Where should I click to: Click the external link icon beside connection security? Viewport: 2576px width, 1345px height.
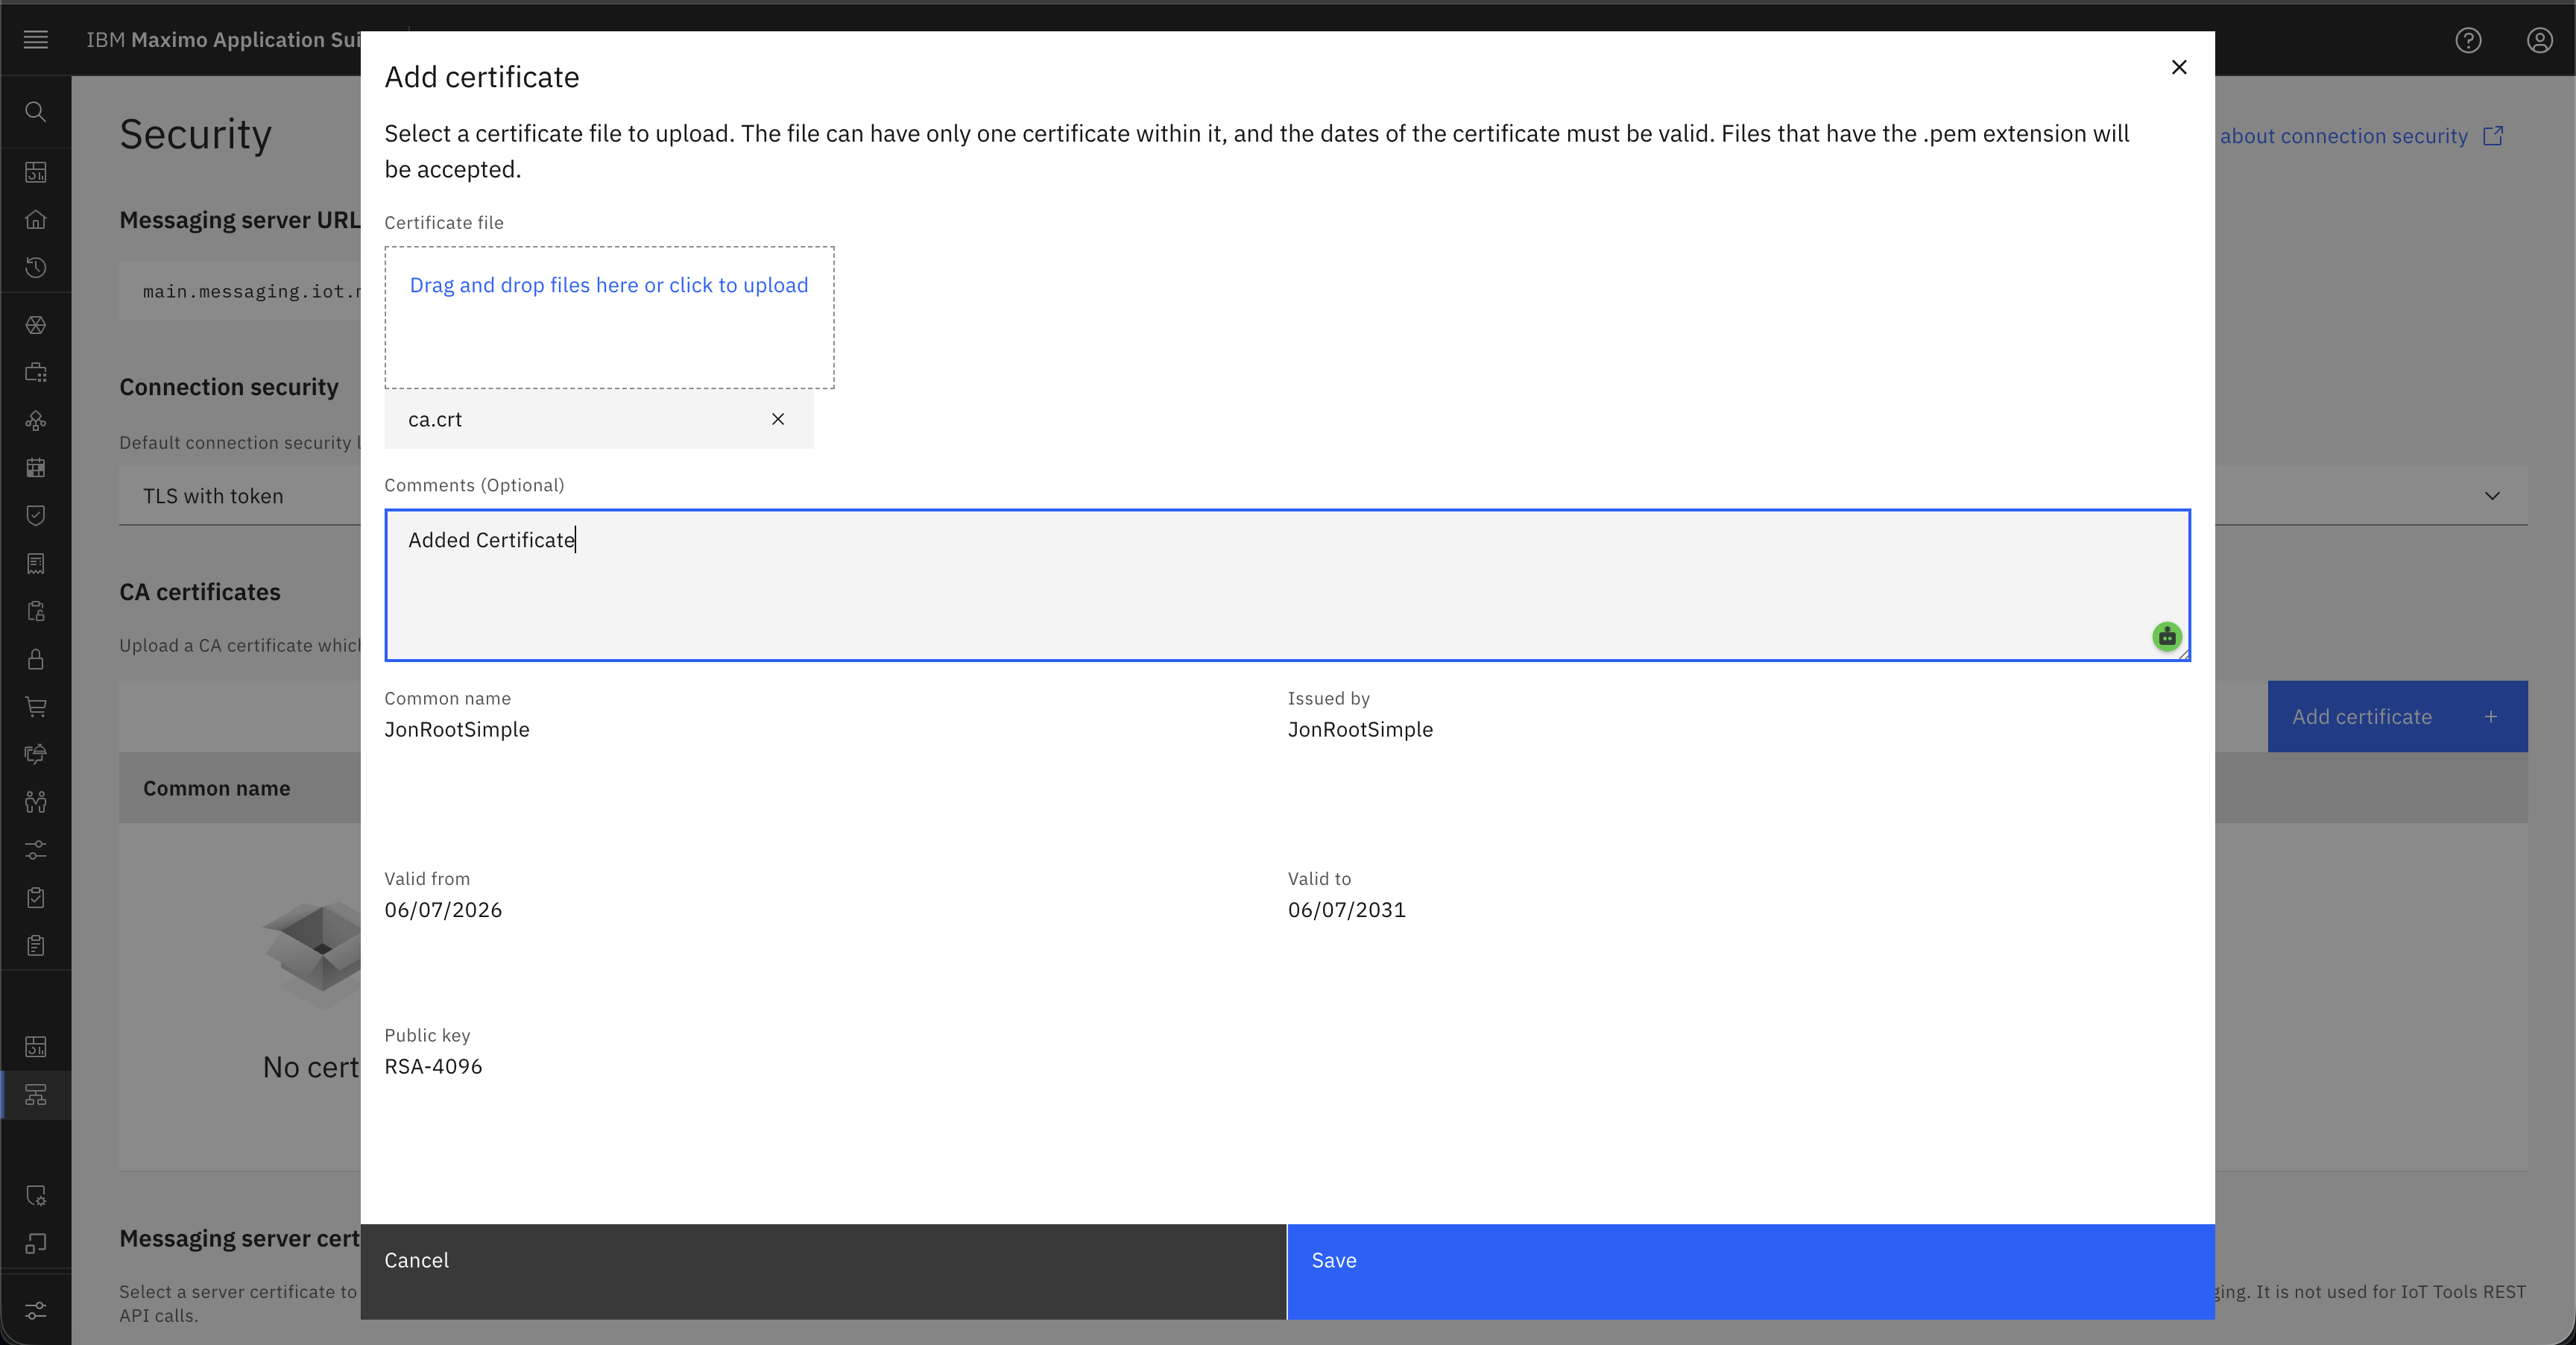(2493, 136)
